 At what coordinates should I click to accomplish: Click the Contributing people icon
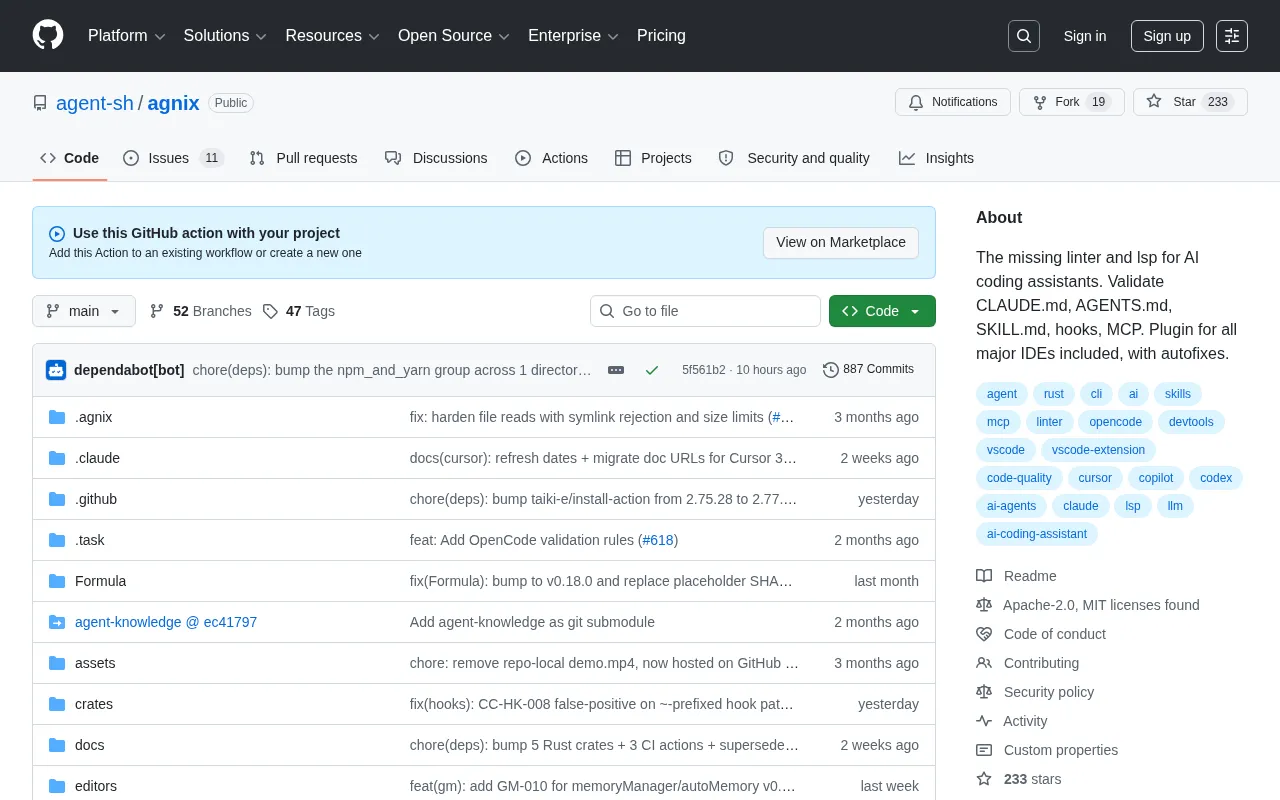984,663
